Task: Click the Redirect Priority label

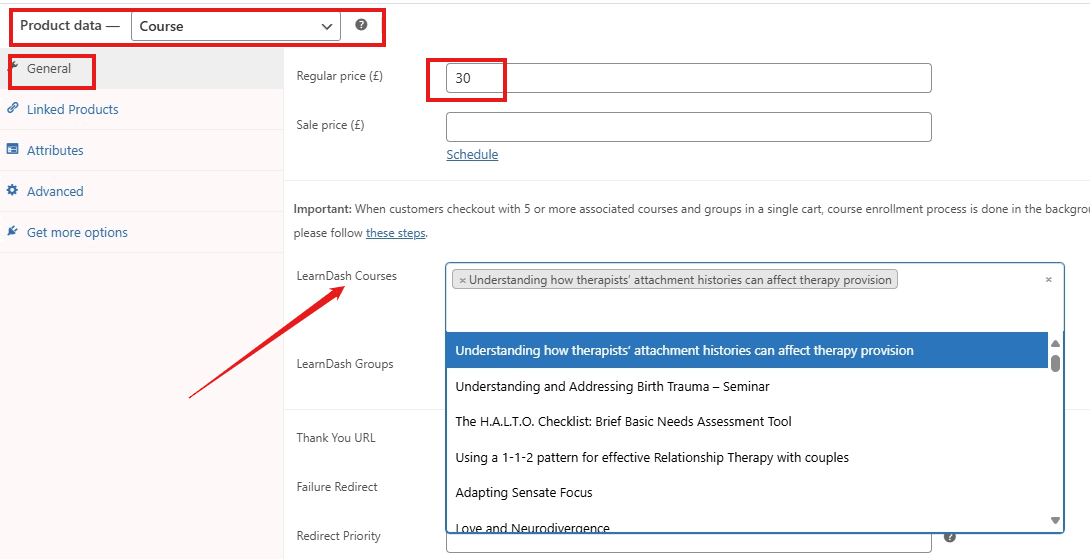Action: [339, 536]
